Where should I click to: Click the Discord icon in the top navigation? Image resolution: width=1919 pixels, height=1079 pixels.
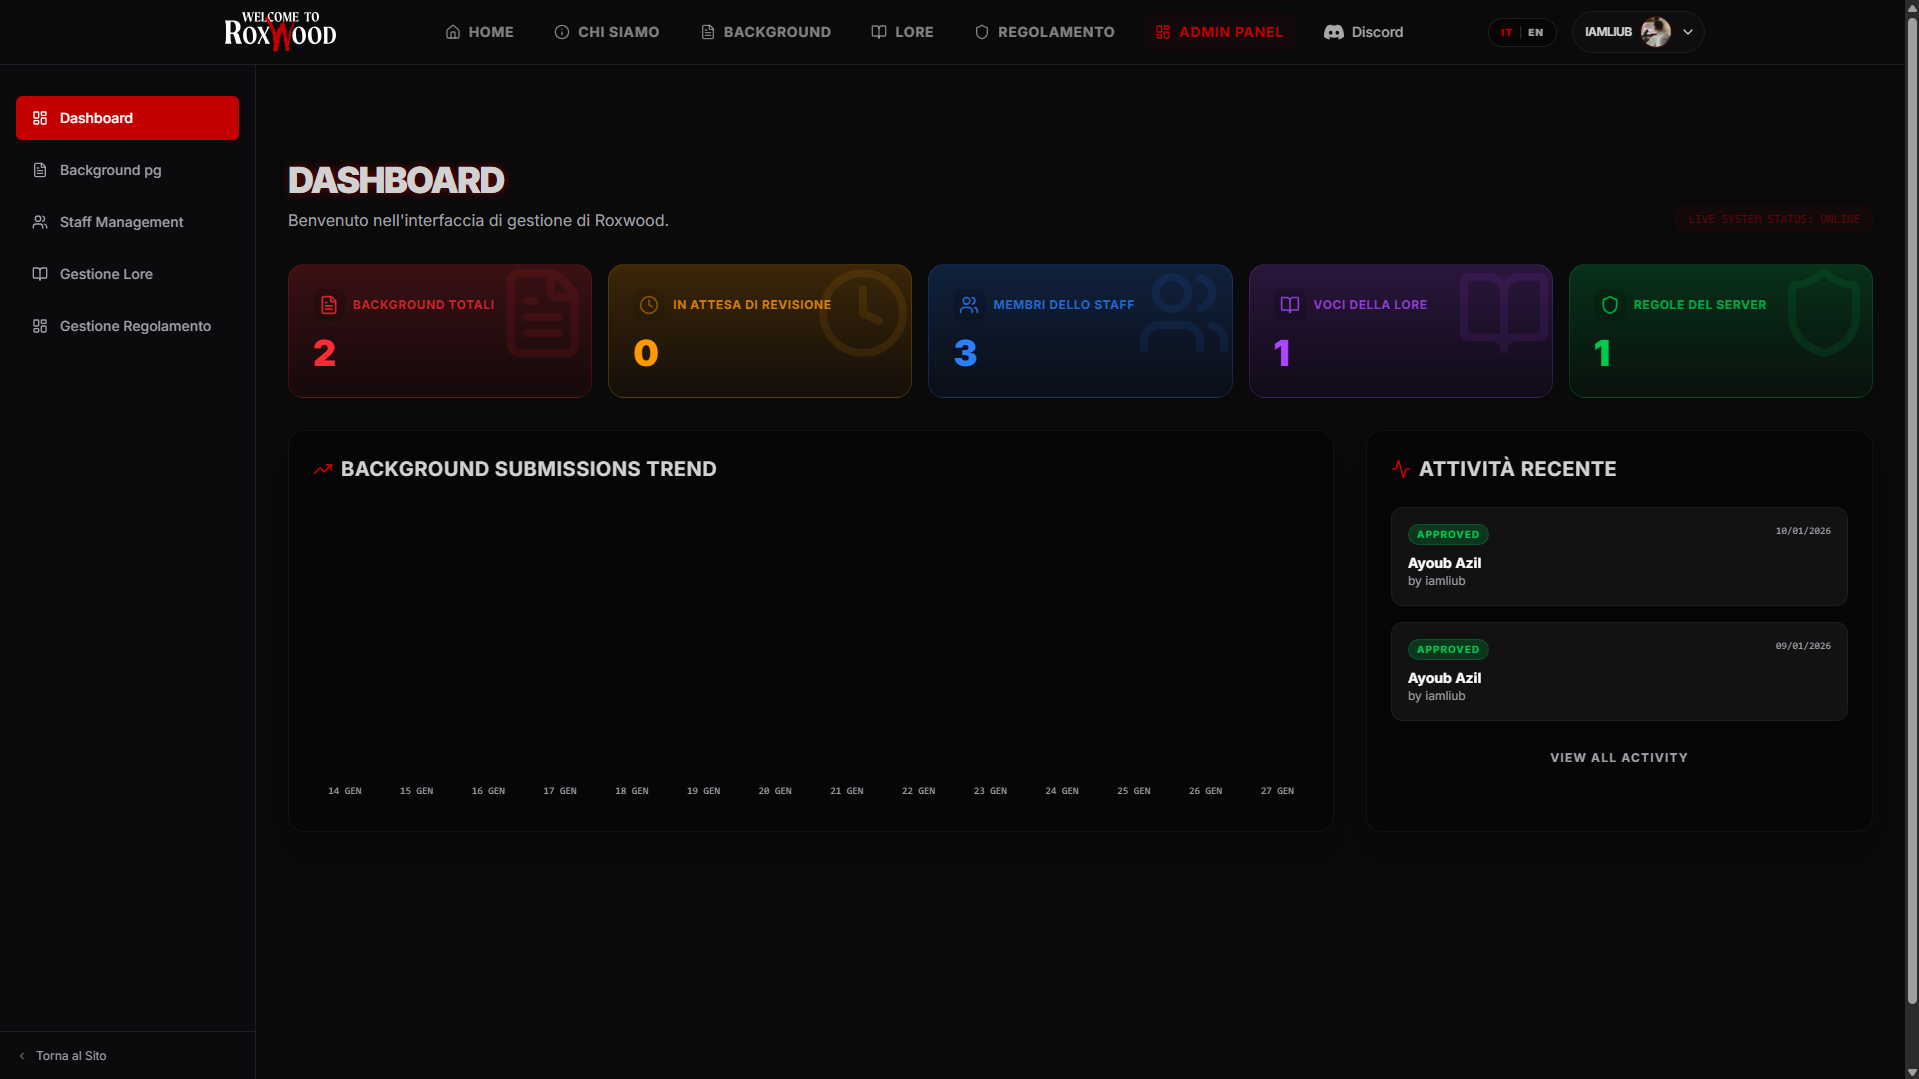click(1333, 32)
